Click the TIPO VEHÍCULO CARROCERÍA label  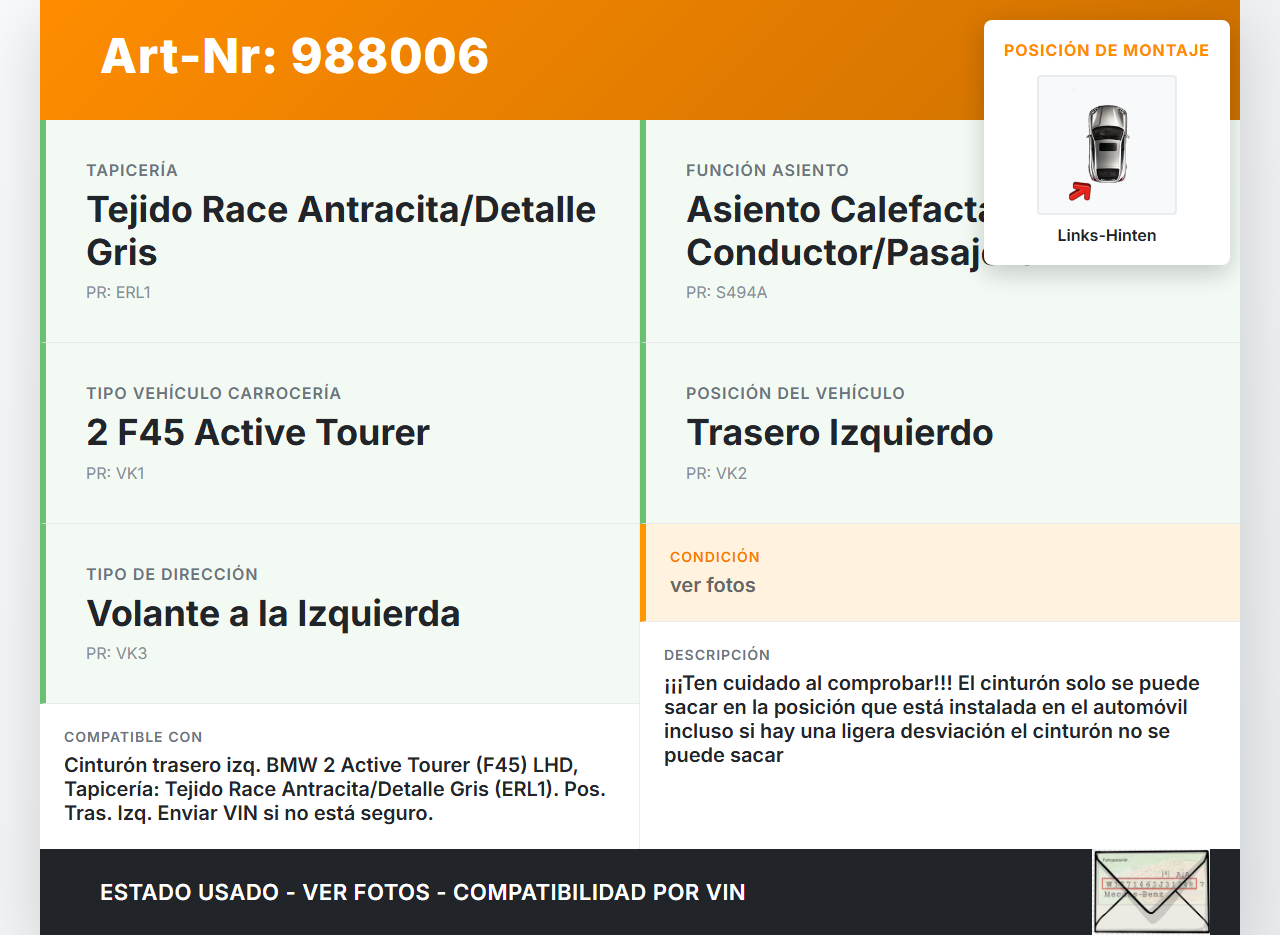click(x=214, y=394)
